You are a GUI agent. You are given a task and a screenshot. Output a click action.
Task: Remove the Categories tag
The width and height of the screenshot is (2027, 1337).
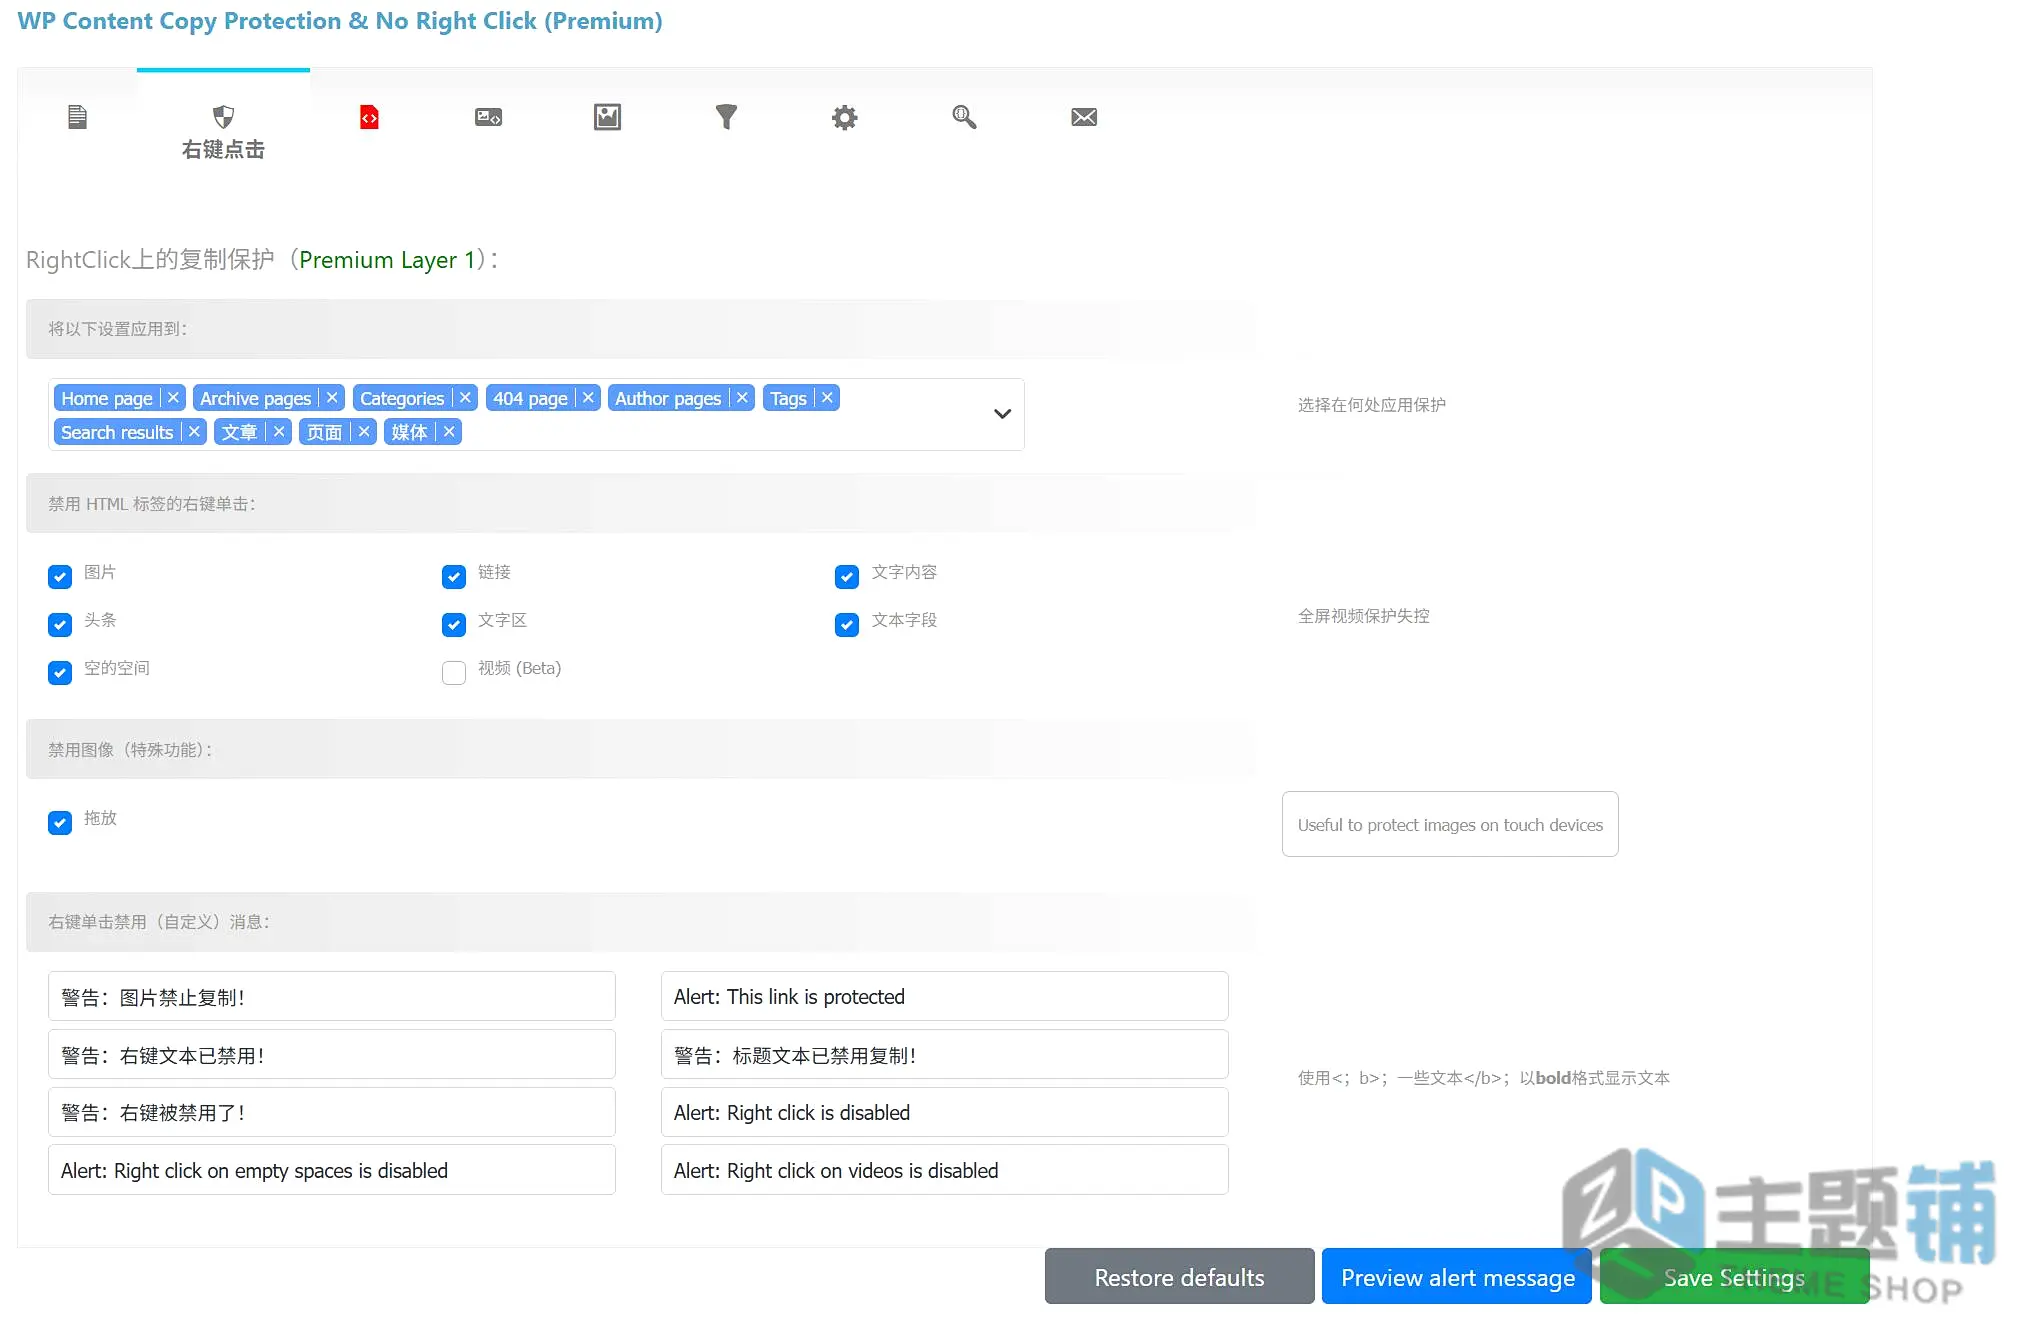465,398
